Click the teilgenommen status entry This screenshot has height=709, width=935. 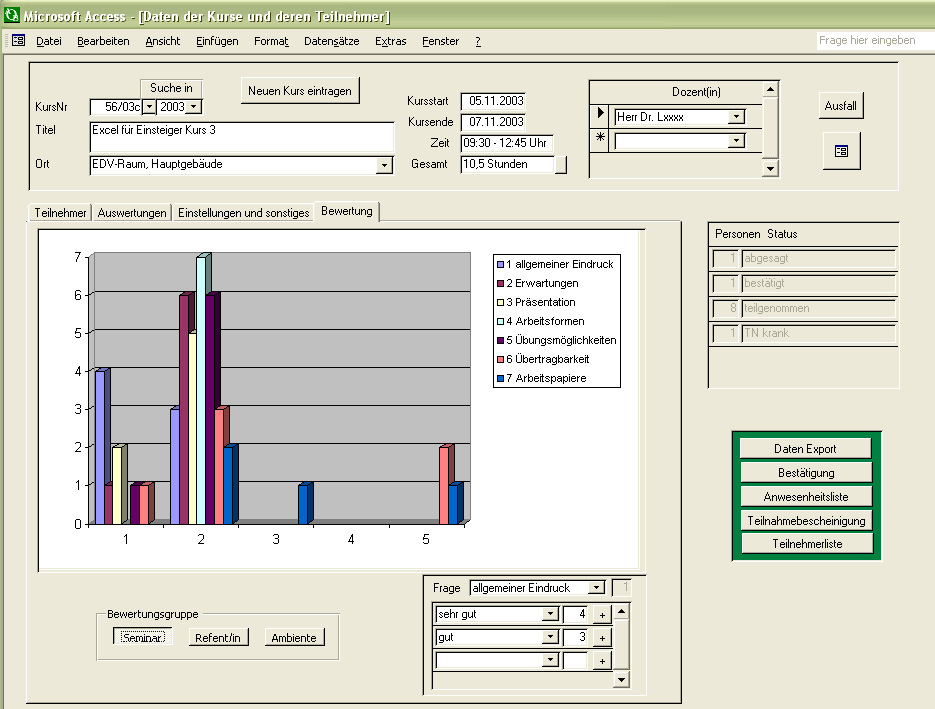(818, 308)
